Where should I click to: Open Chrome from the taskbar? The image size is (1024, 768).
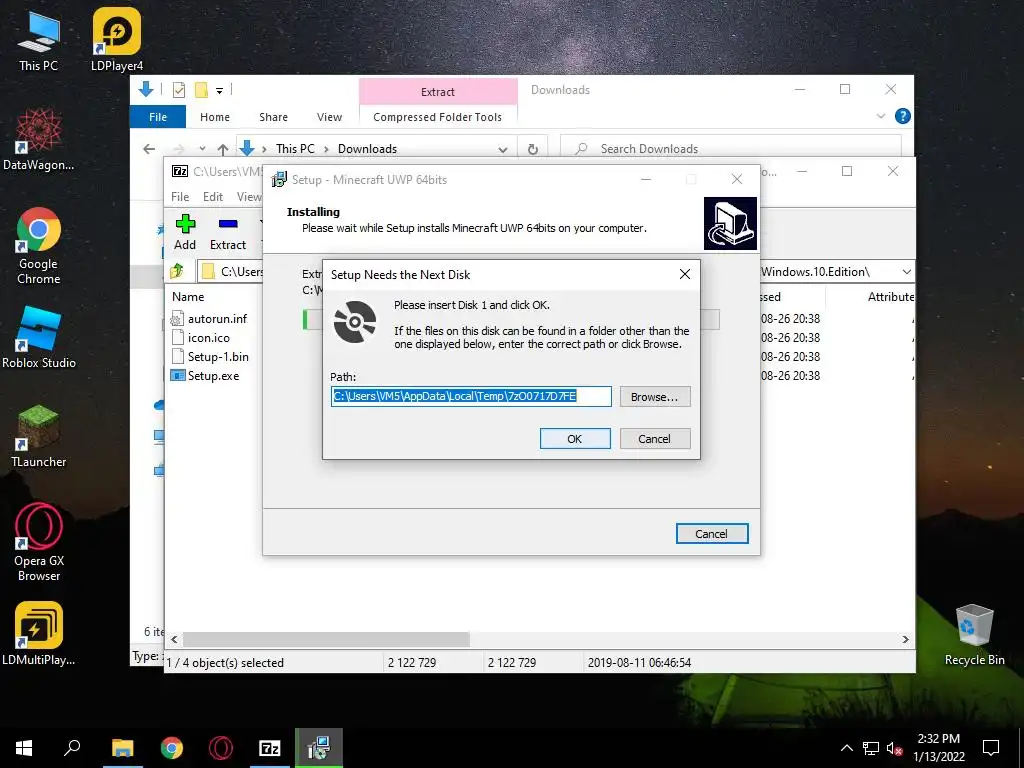172,748
